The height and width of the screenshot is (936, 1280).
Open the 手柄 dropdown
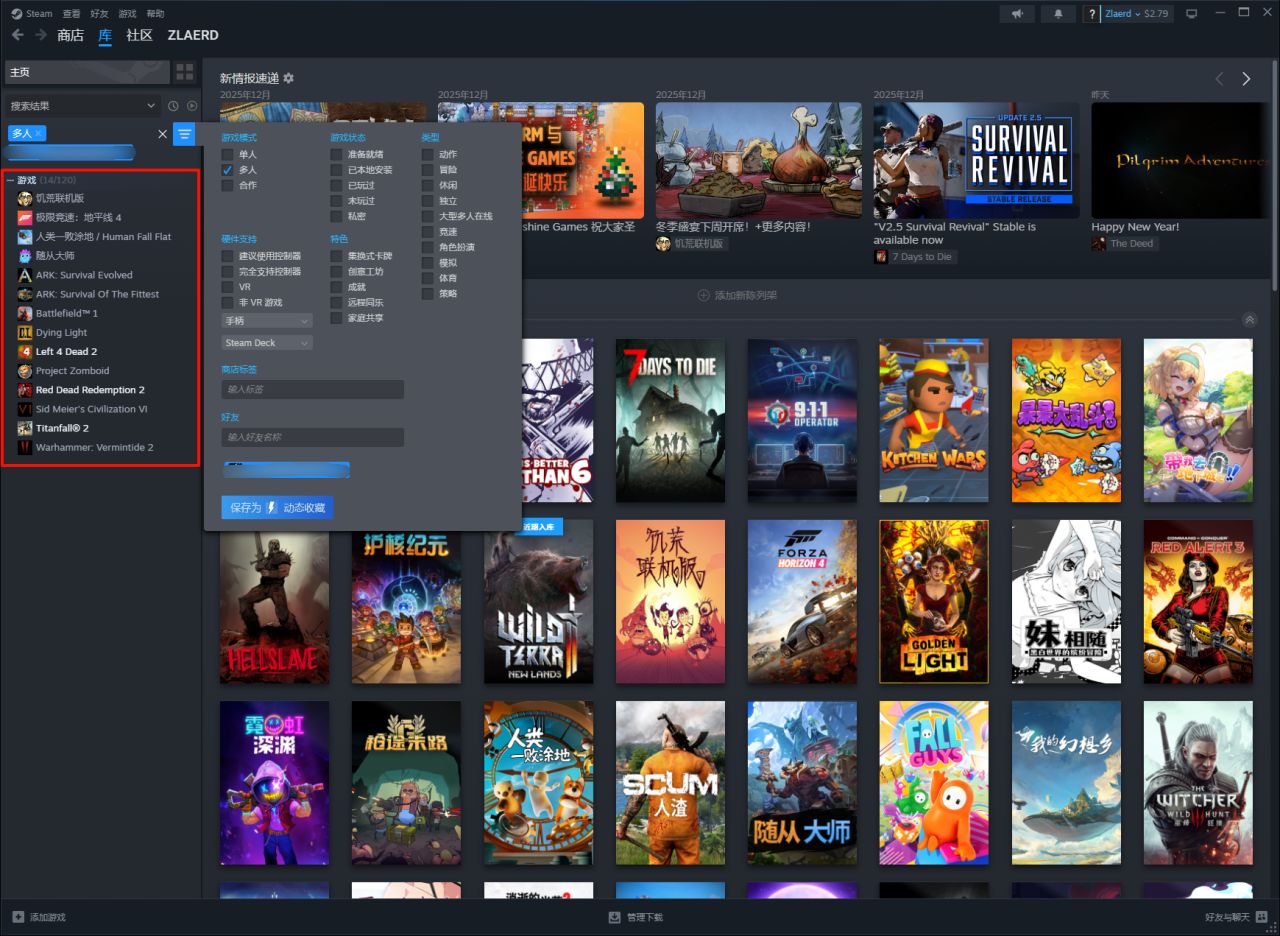pyautogui.click(x=267, y=321)
